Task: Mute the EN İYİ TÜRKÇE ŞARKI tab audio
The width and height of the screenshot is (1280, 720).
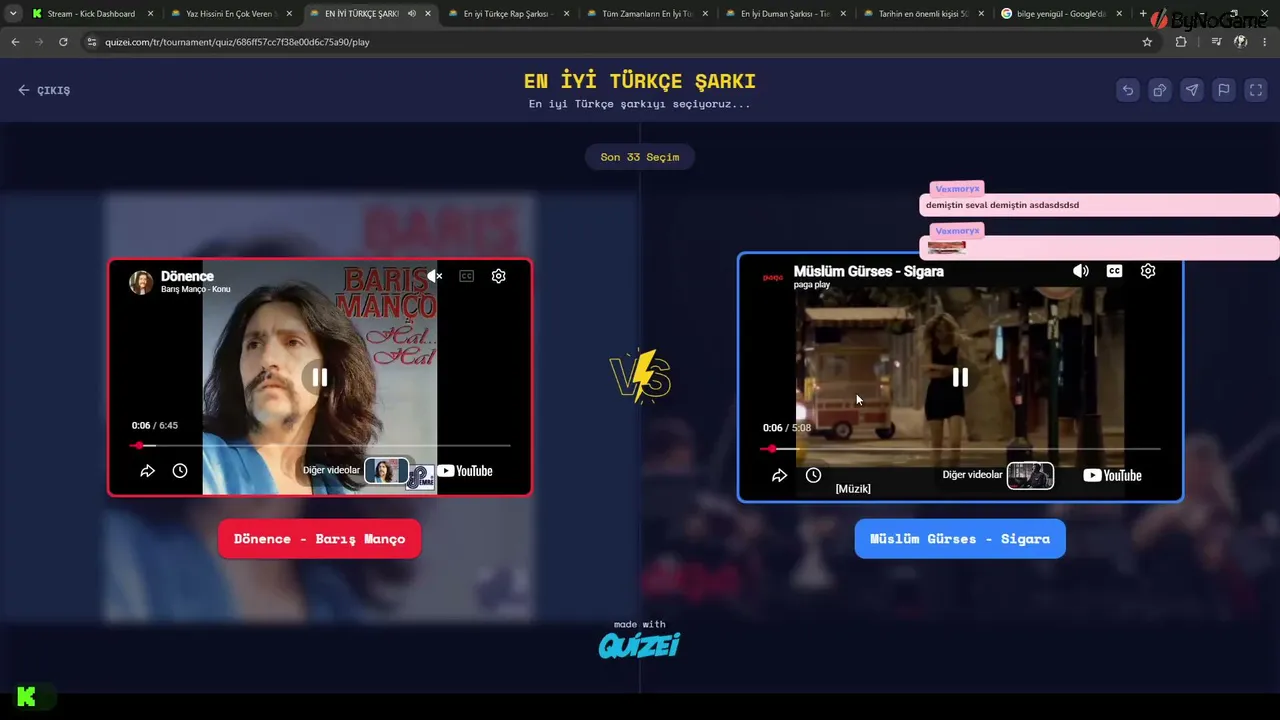Action: [x=411, y=14]
